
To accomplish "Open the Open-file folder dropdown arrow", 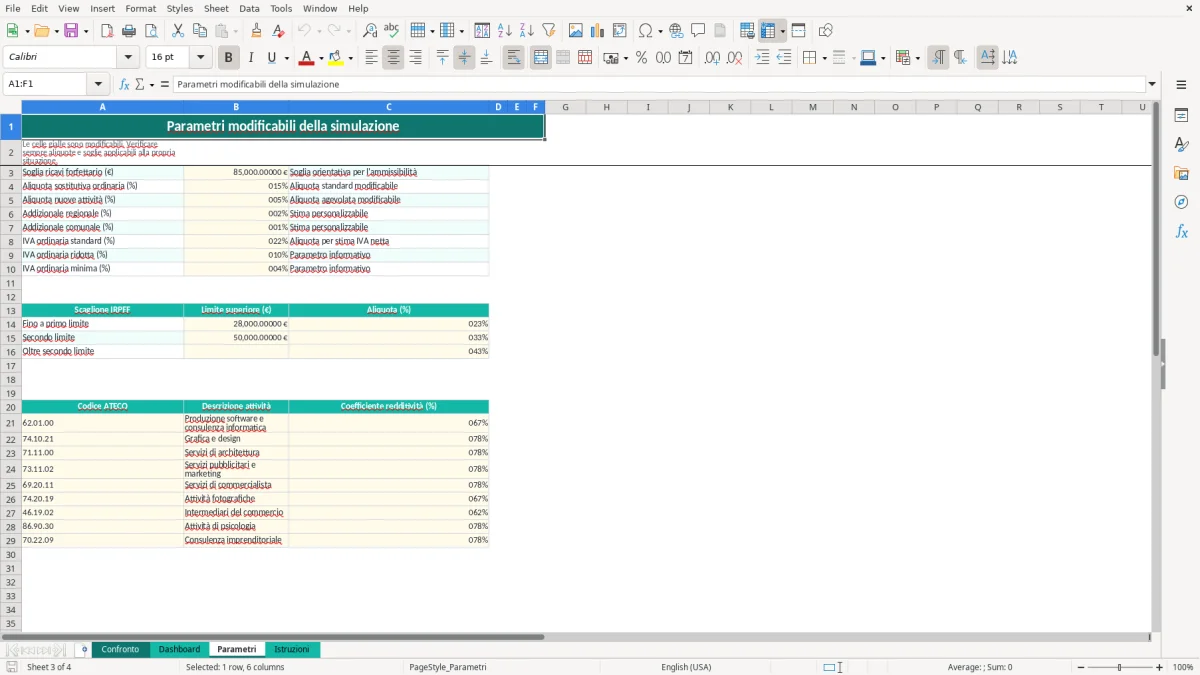I will 55,31.
